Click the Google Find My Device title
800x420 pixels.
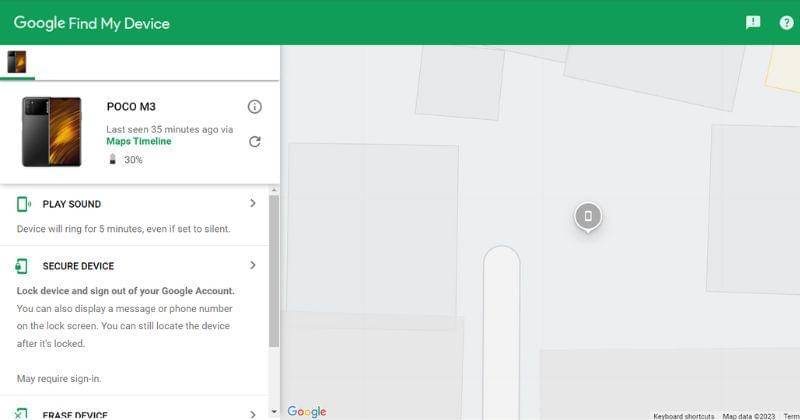(91, 23)
